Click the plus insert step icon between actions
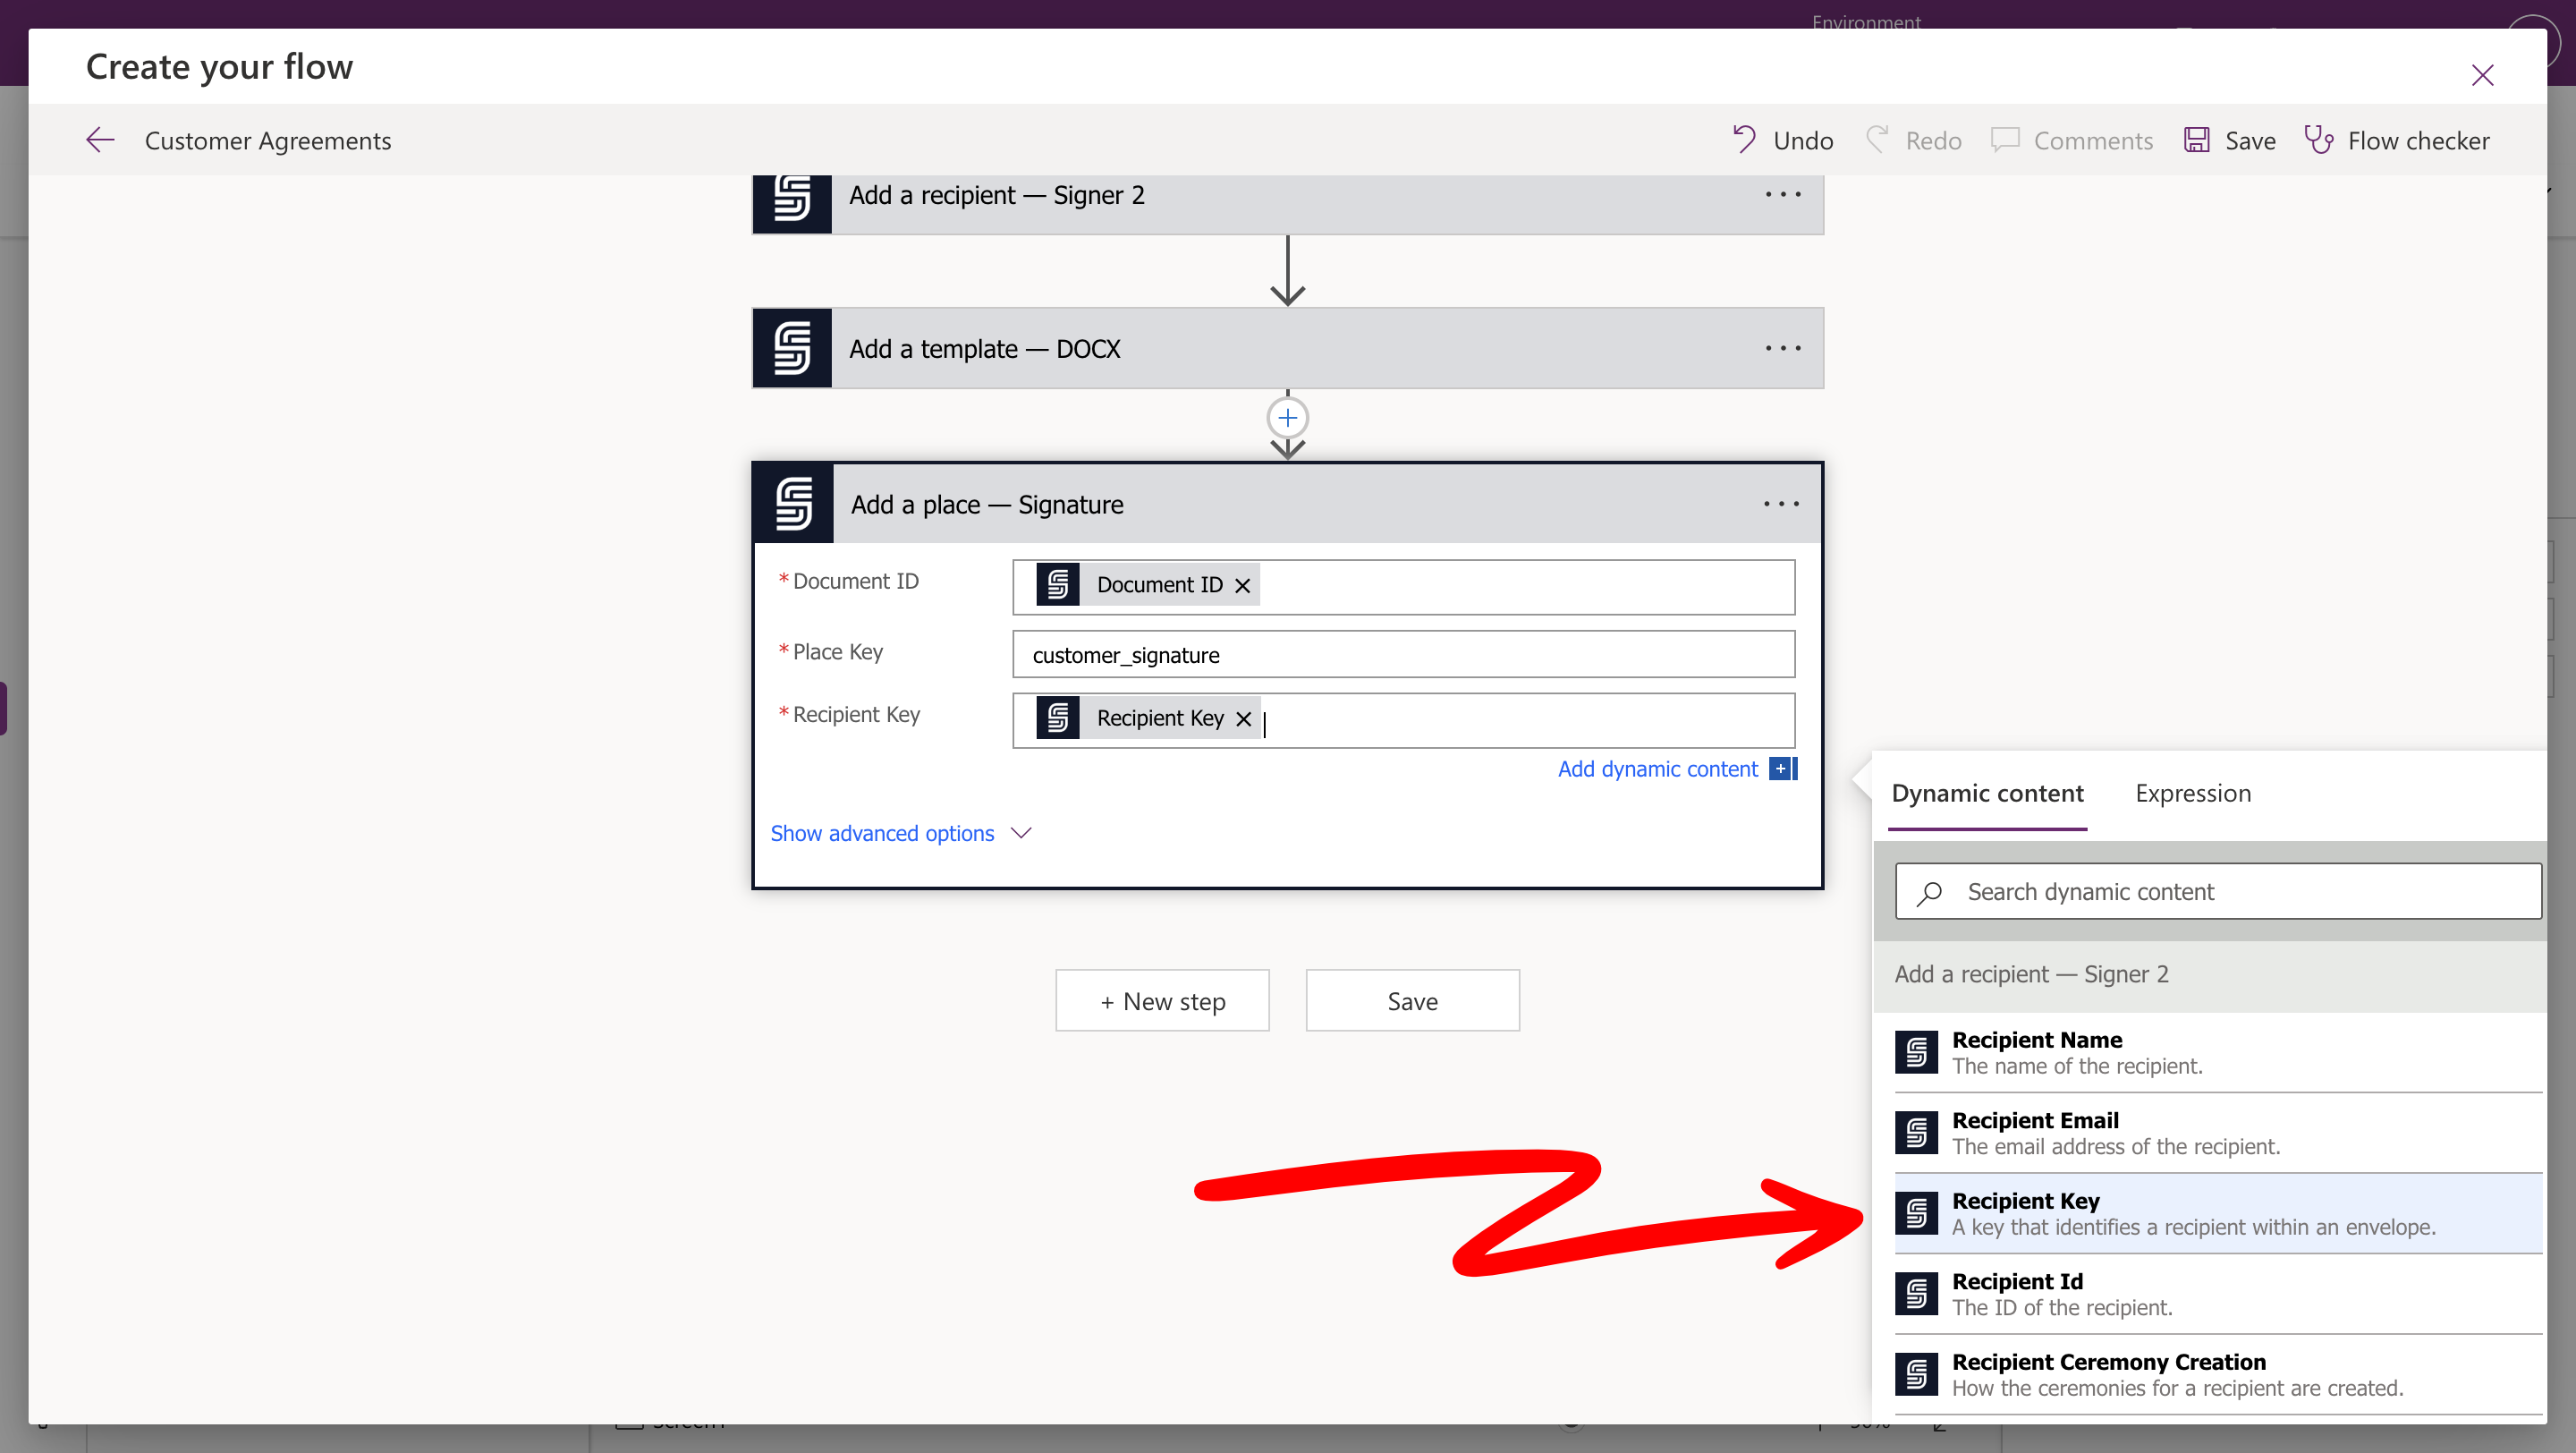Image resolution: width=2576 pixels, height=1453 pixels. coord(1287,418)
